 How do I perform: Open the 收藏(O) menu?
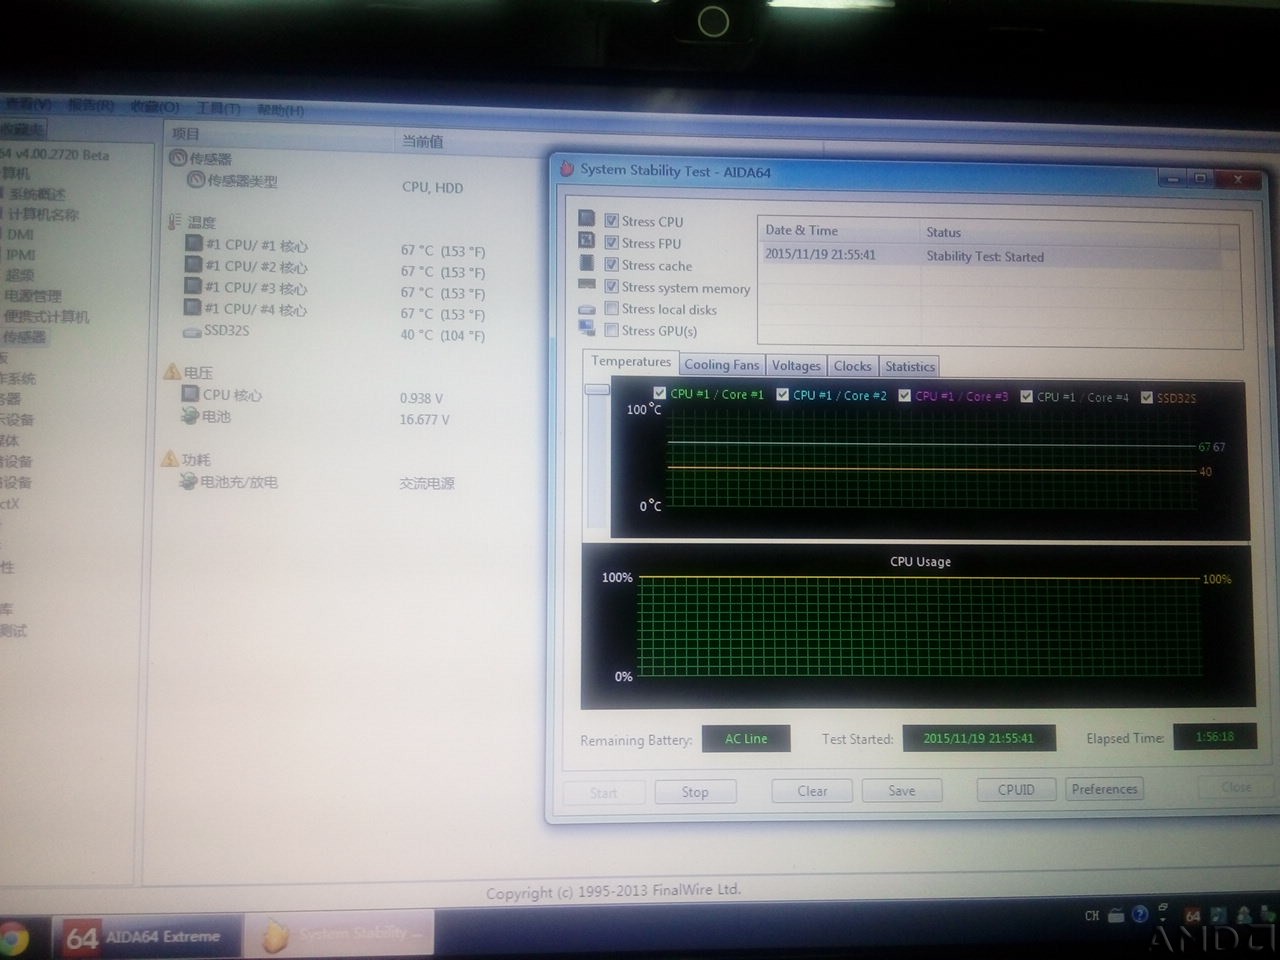pyautogui.click(x=155, y=106)
